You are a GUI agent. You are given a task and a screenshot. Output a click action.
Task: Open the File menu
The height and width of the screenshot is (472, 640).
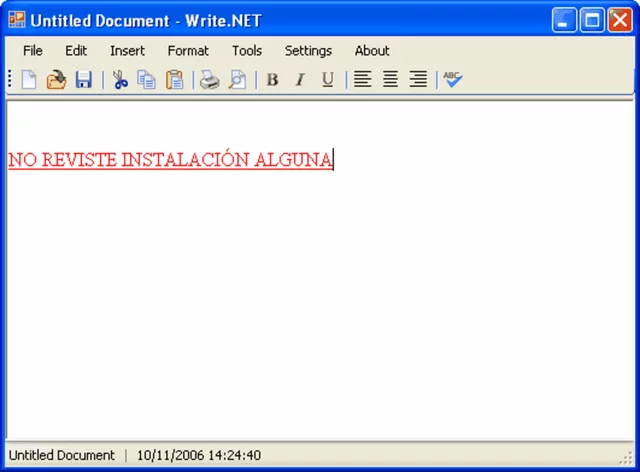tap(33, 51)
